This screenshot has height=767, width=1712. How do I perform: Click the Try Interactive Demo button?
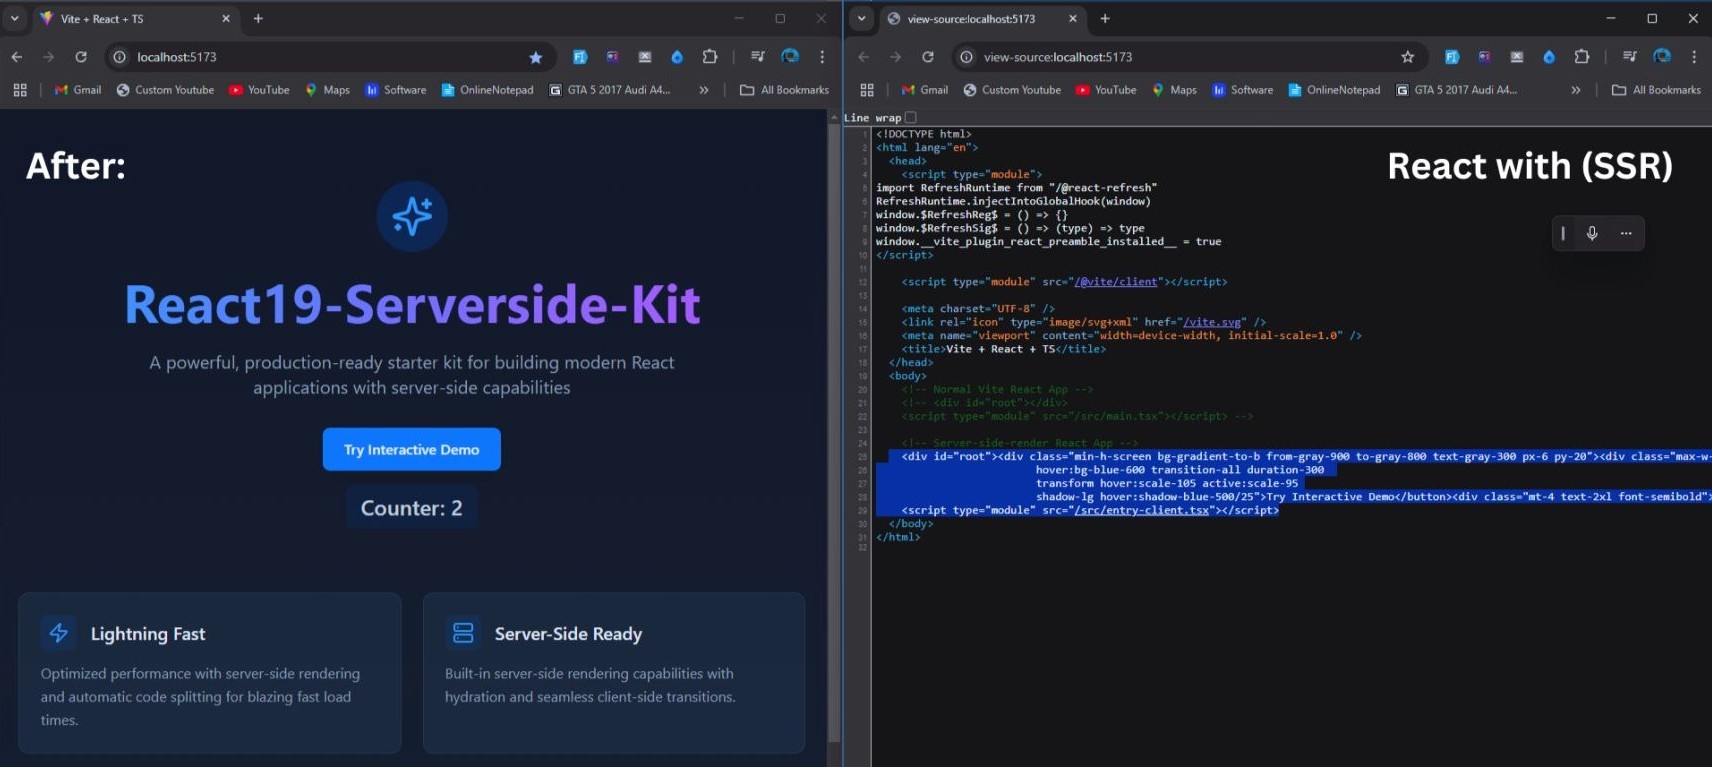point(411,450)
